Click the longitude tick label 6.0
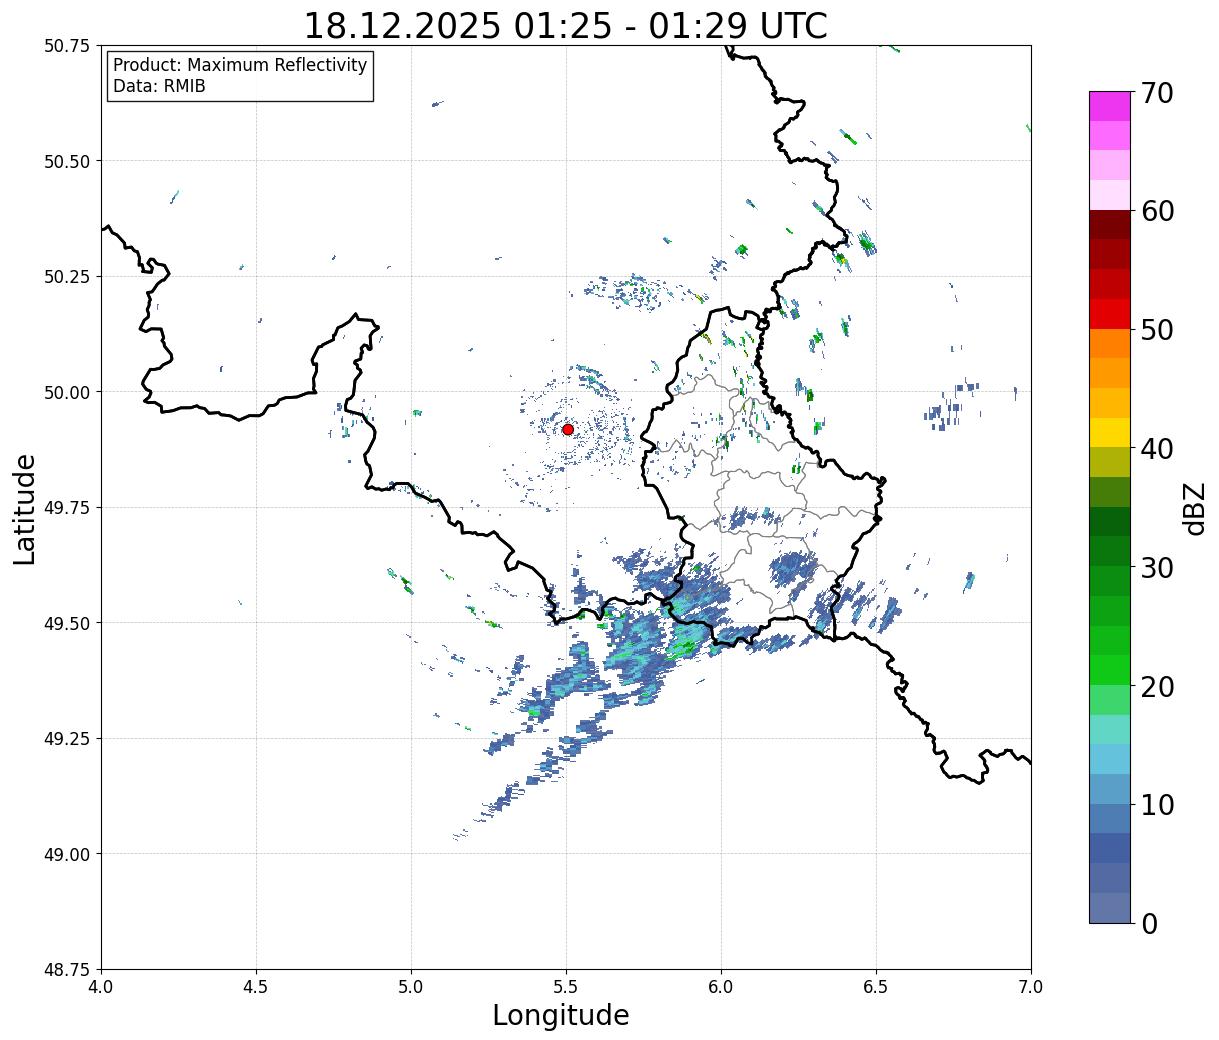 point(721,987)
